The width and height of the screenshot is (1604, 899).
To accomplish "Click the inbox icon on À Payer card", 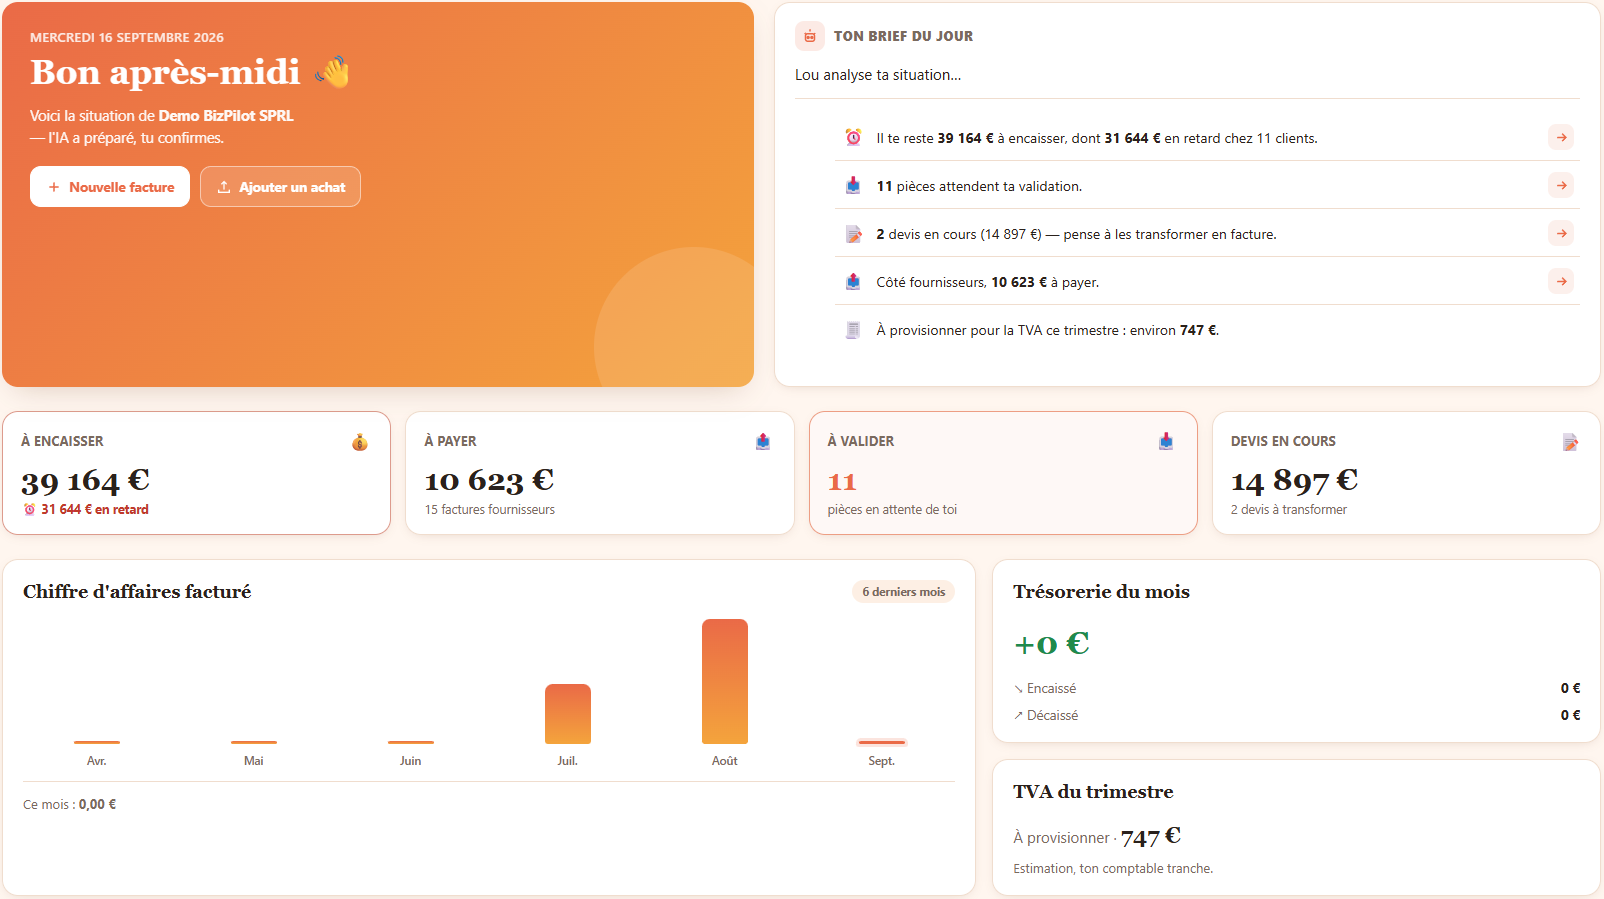I will 763,442.
